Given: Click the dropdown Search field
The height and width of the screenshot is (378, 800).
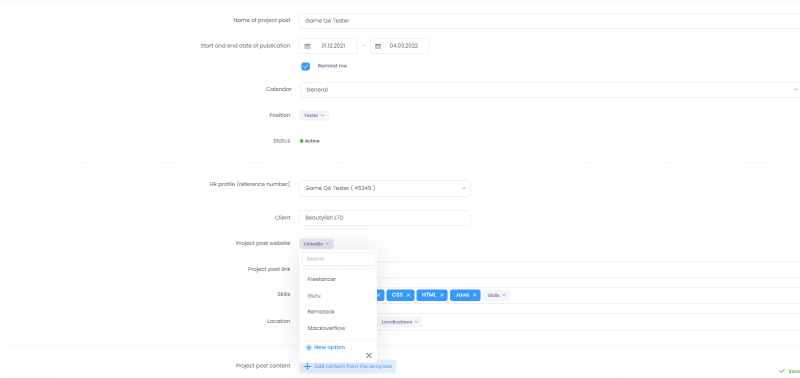Looking at the screenshot, I should [338, 259].
